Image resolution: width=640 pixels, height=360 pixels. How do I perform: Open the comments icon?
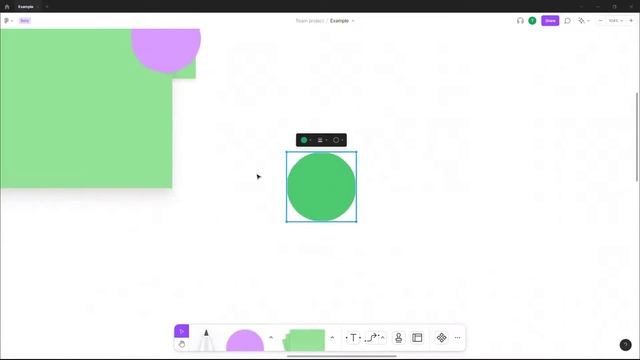(567, 20)
